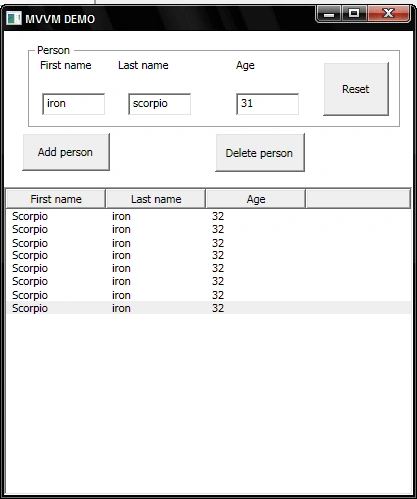The image size is (417, 499).
Task: Select the fifth row's age value 32
Action: pyautogui.click(x=218, y=268)
